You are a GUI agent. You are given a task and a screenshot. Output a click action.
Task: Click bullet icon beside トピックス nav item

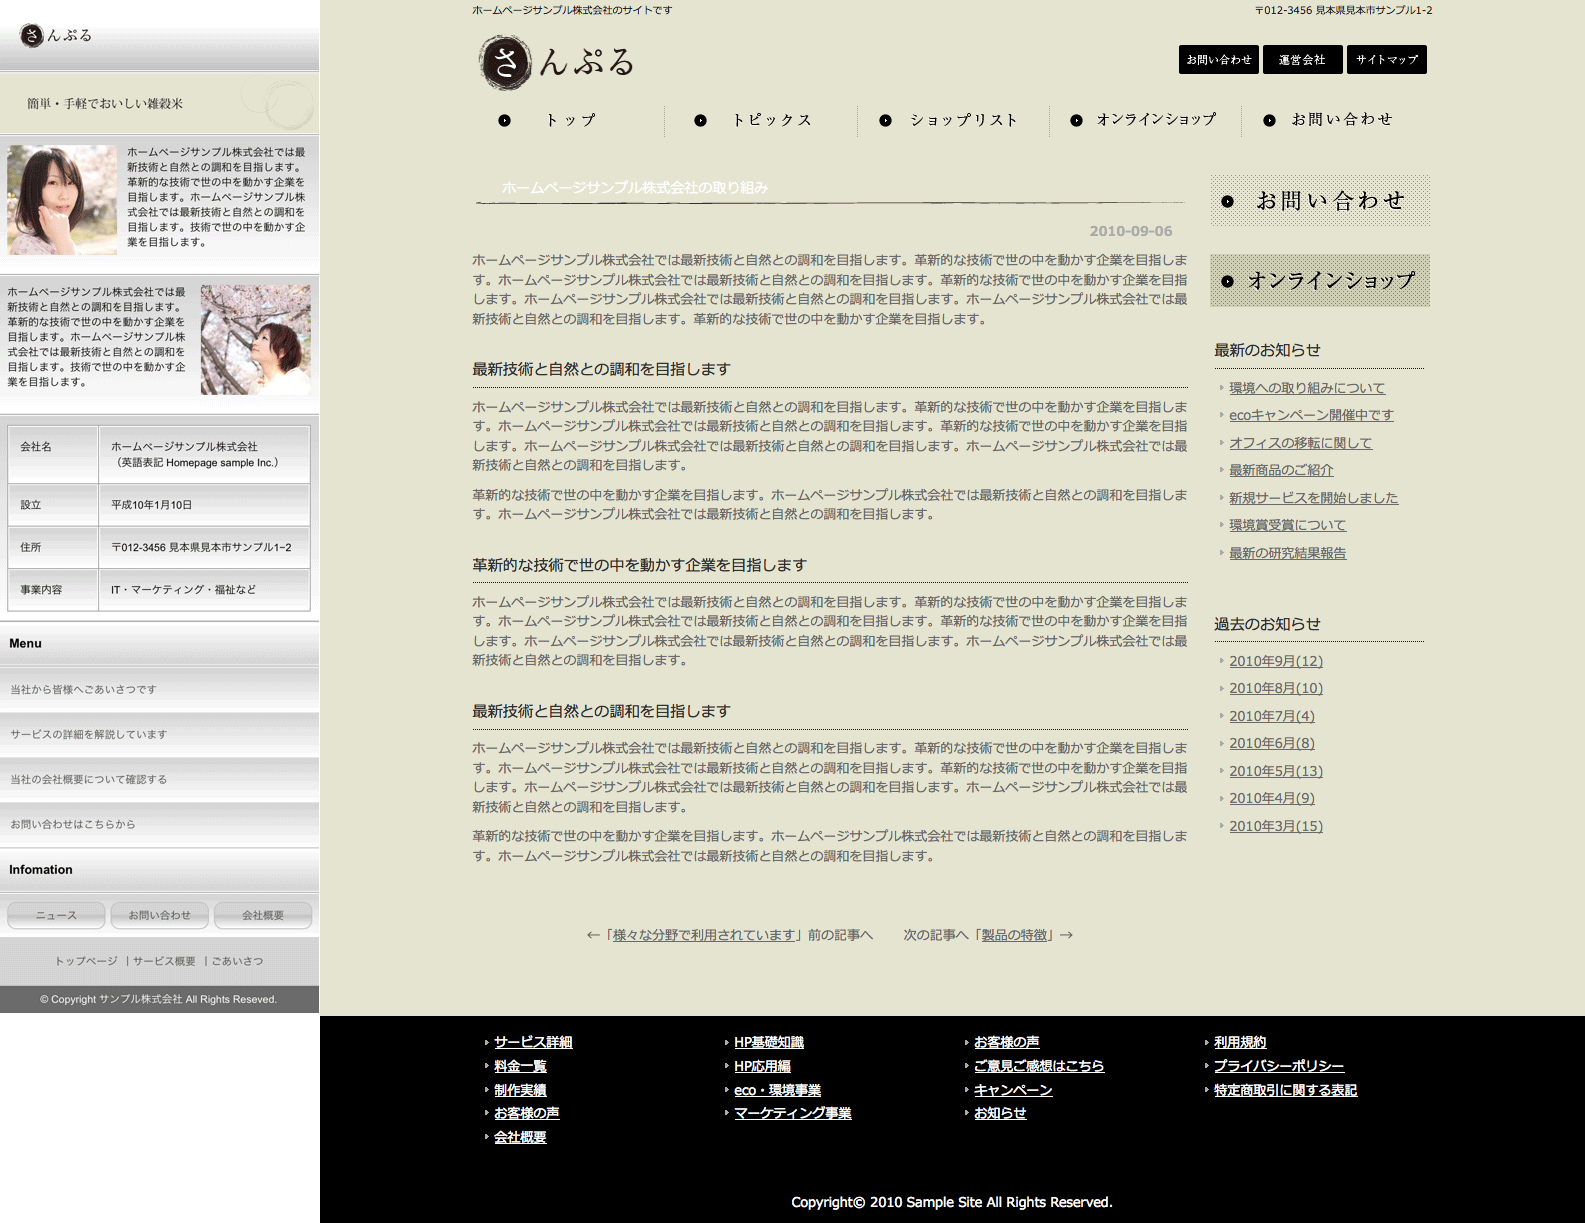click(x=700, y=120)
